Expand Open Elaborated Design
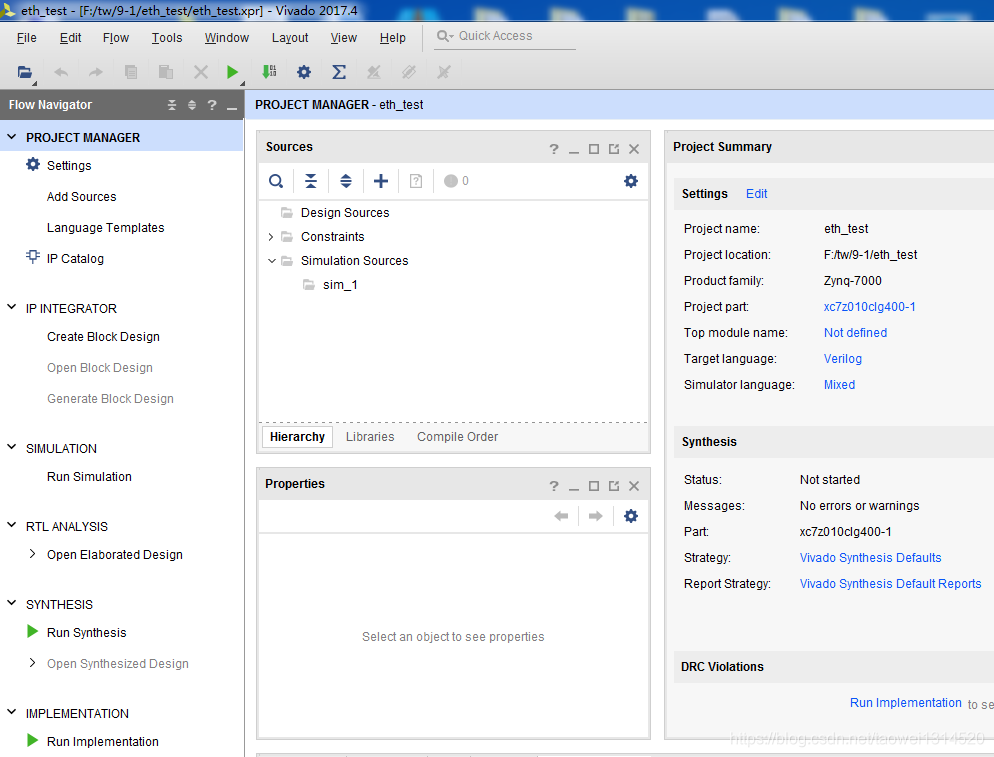994x757 pixels. [x=32, y=554]
